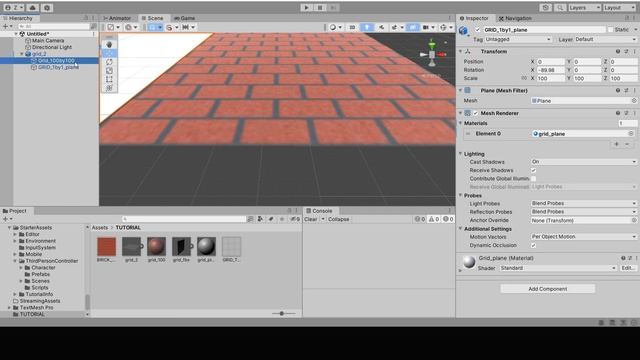The image size is (640, 360).
Task: Adjust the Project thumbnail size slider
Action: pyautogui.click(x=282, y=313)
